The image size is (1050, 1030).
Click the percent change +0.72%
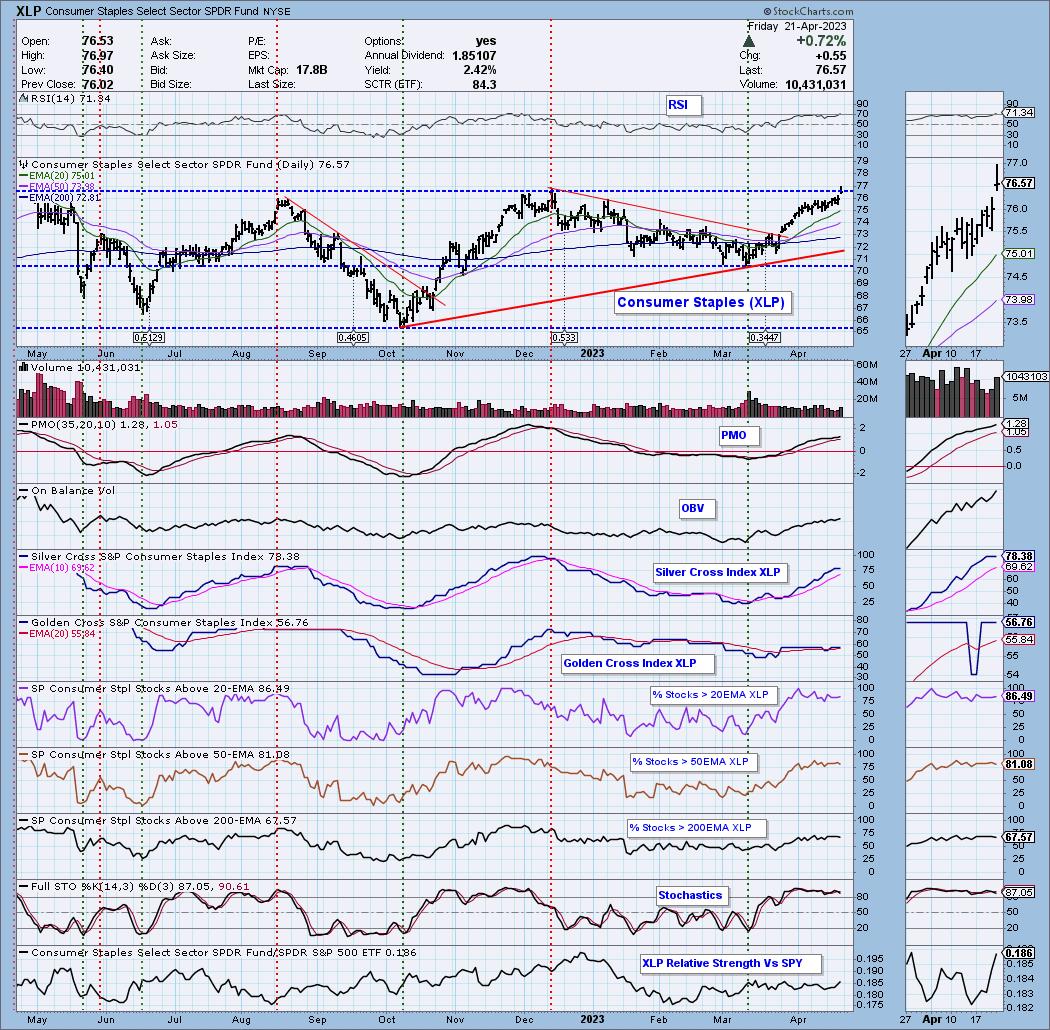click(821, 41)
